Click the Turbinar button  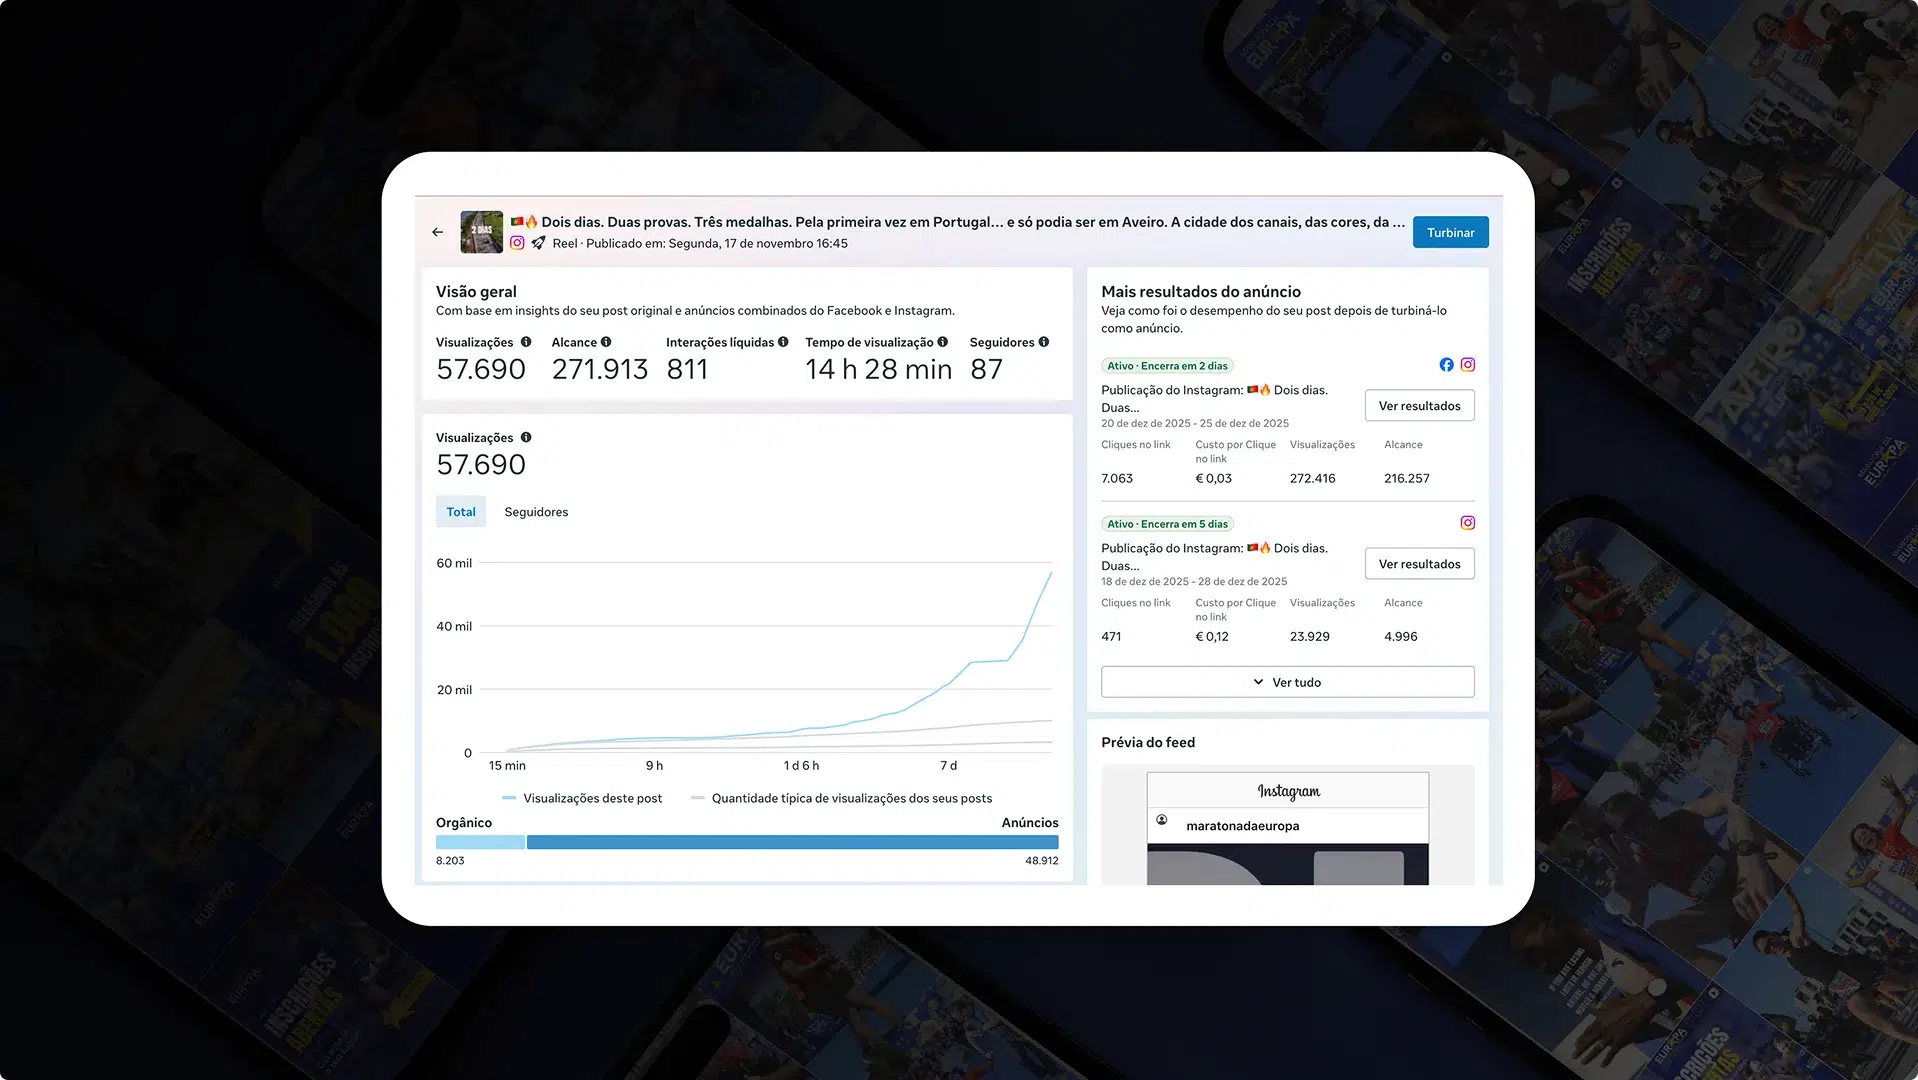pos(1450,232)
